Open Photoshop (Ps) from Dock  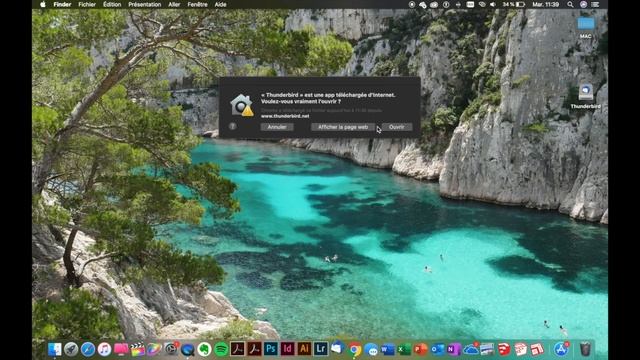tap(271, 349)
